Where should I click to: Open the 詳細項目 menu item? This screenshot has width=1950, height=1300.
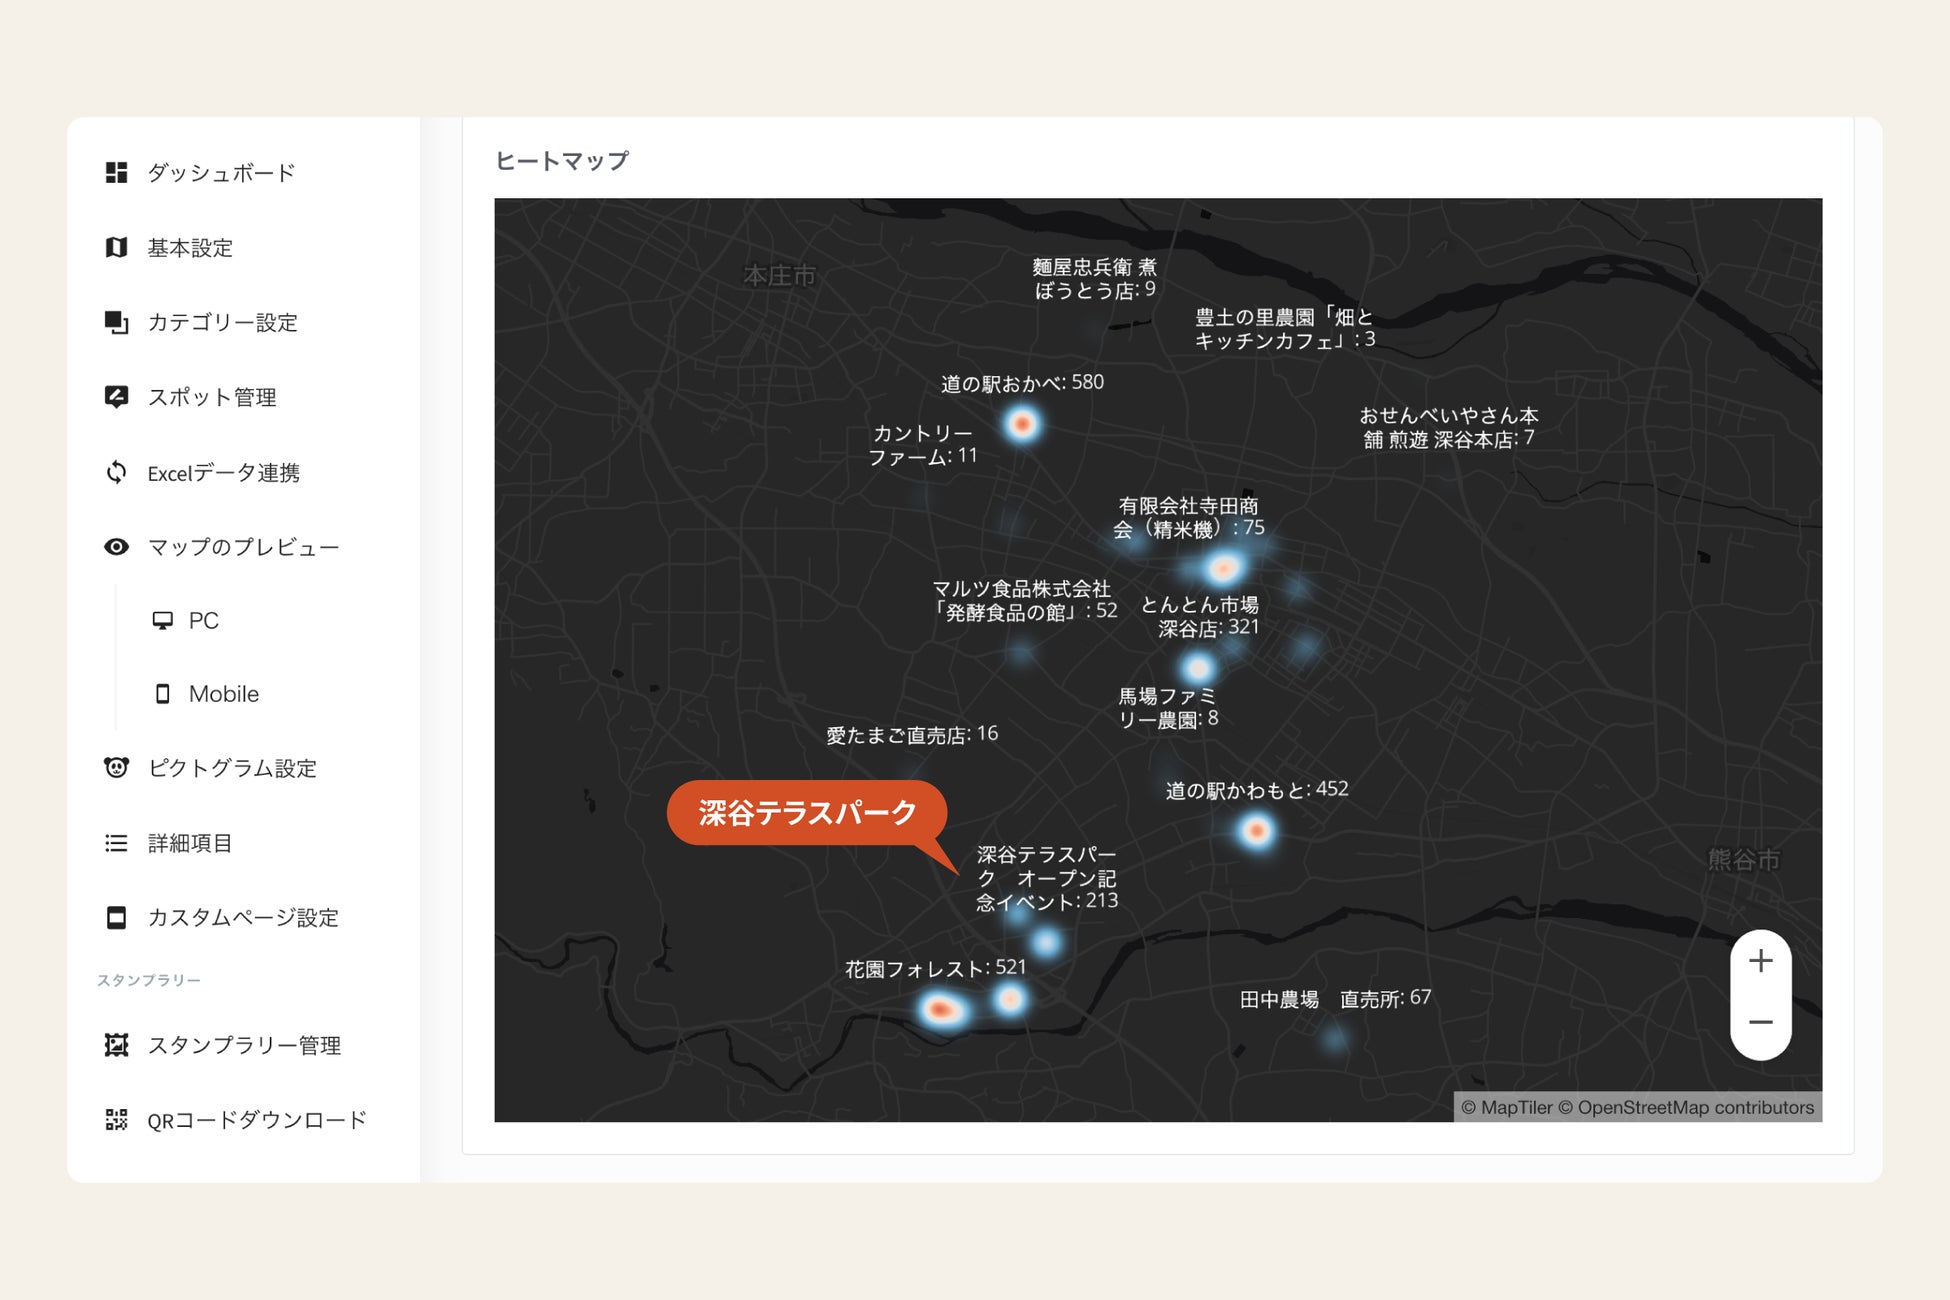tap(190, 843)
